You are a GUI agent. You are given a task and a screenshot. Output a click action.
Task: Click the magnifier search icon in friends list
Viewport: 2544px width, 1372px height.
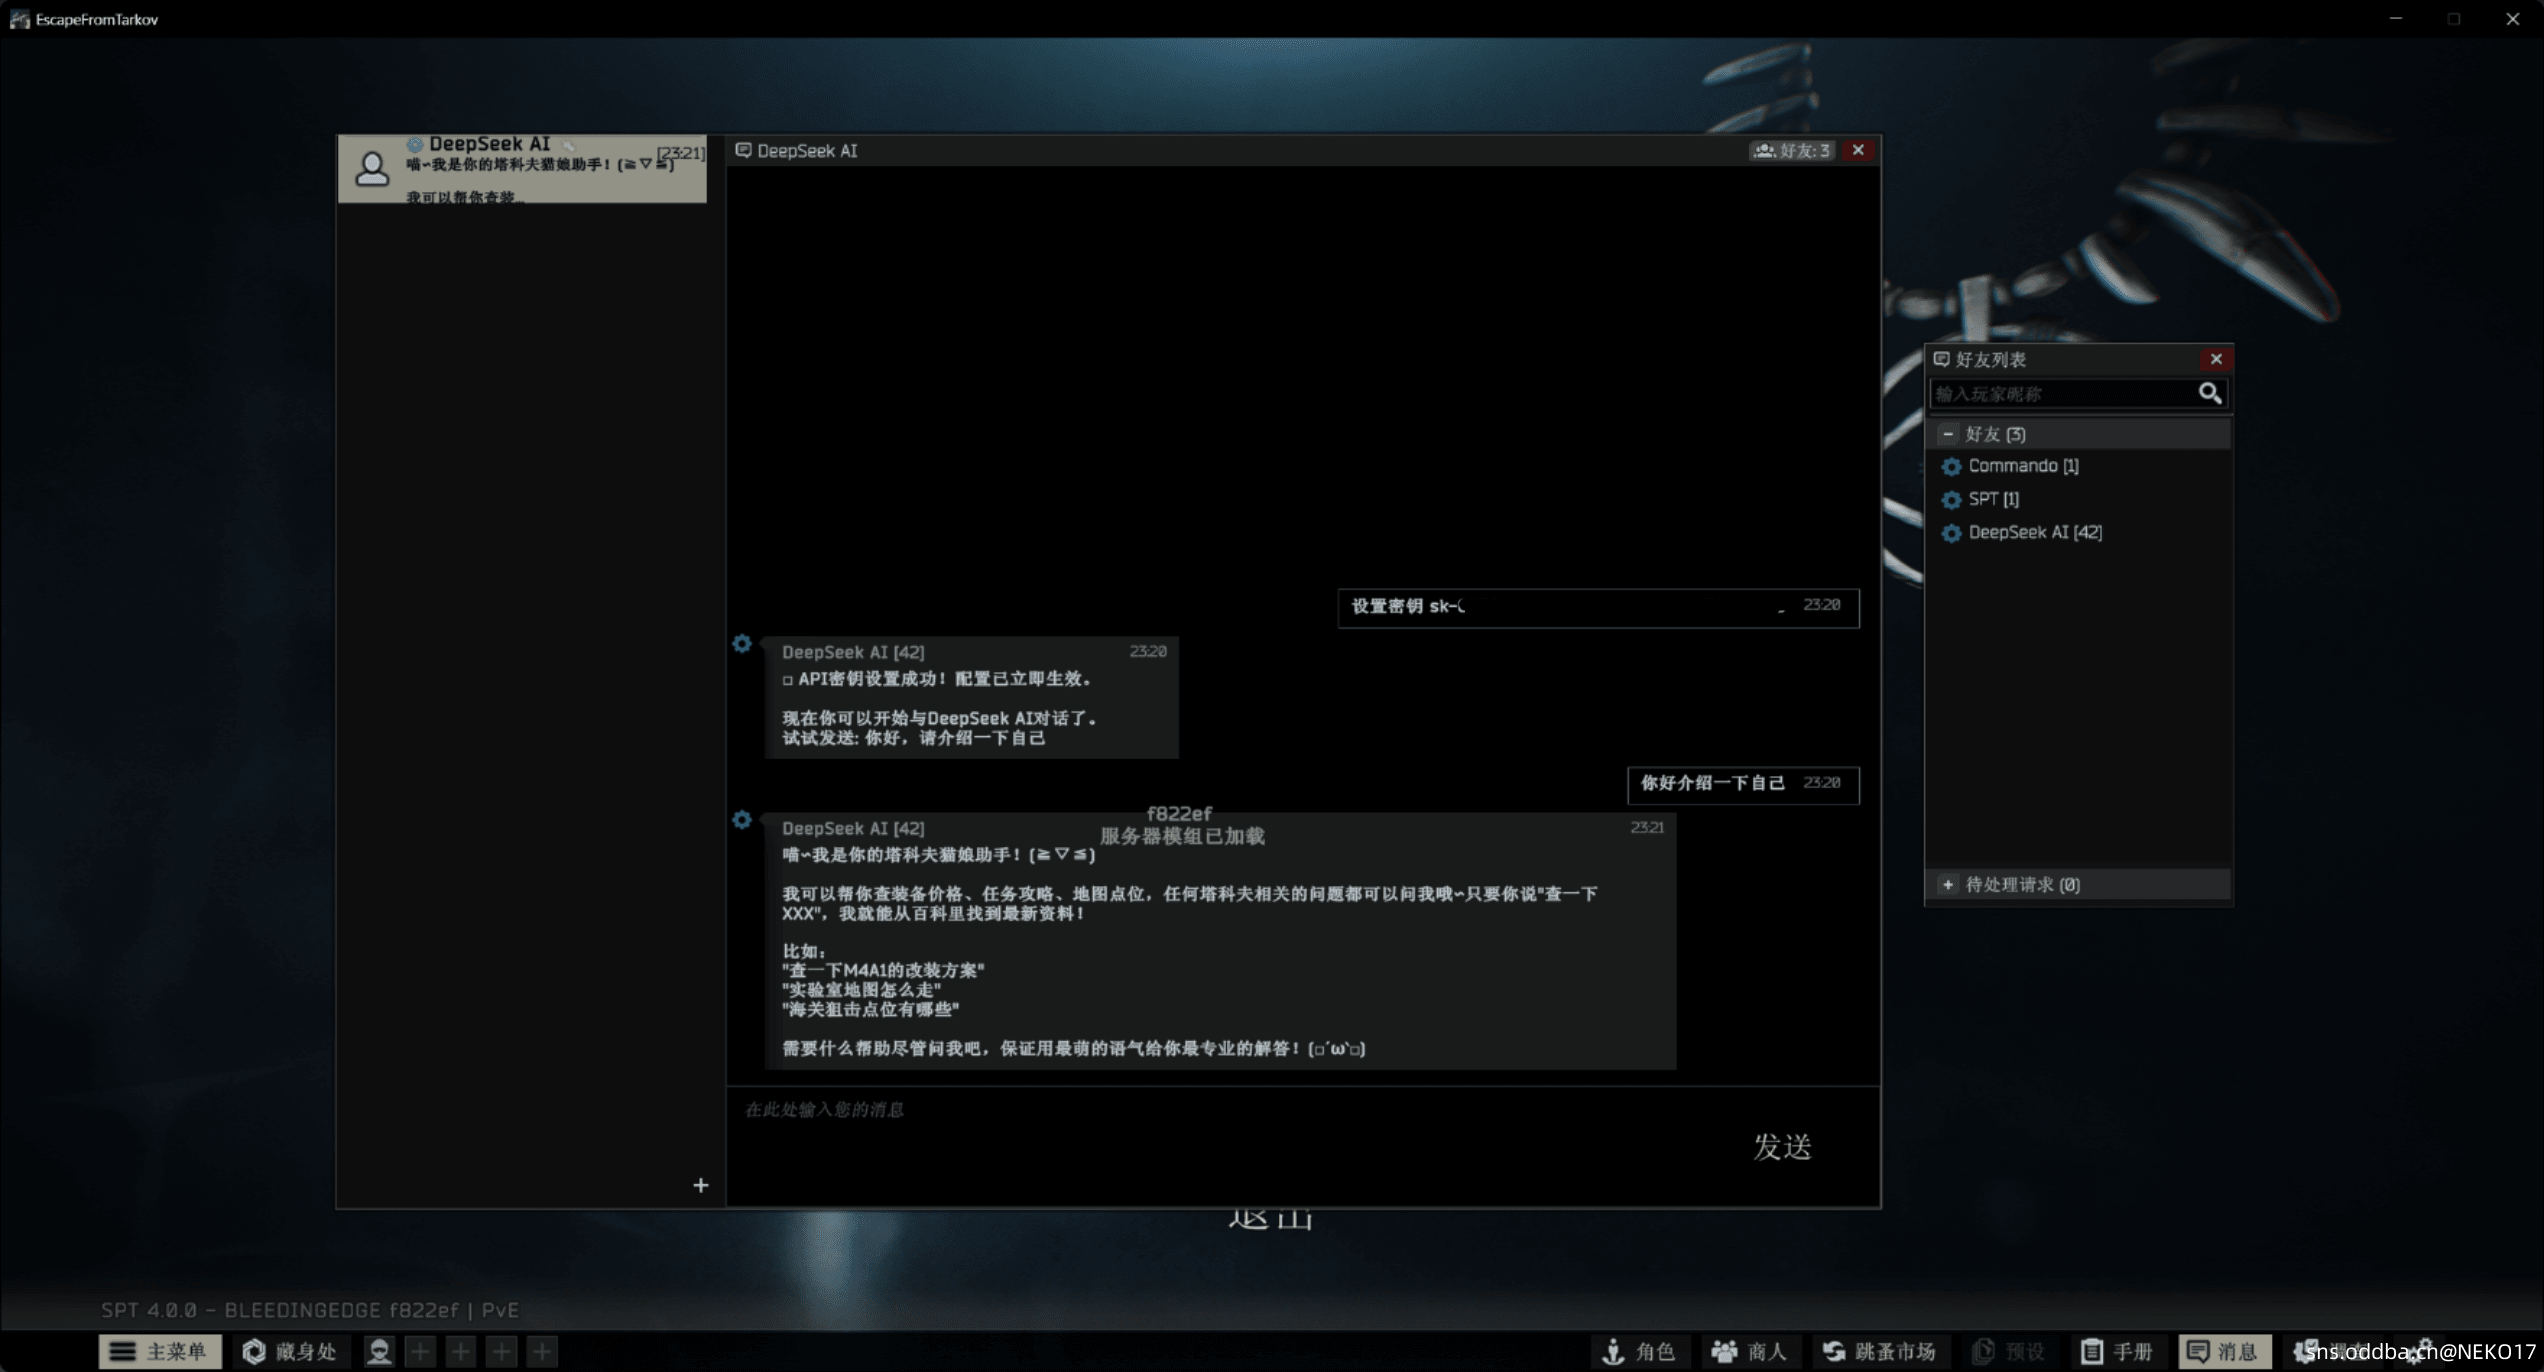2210,393
